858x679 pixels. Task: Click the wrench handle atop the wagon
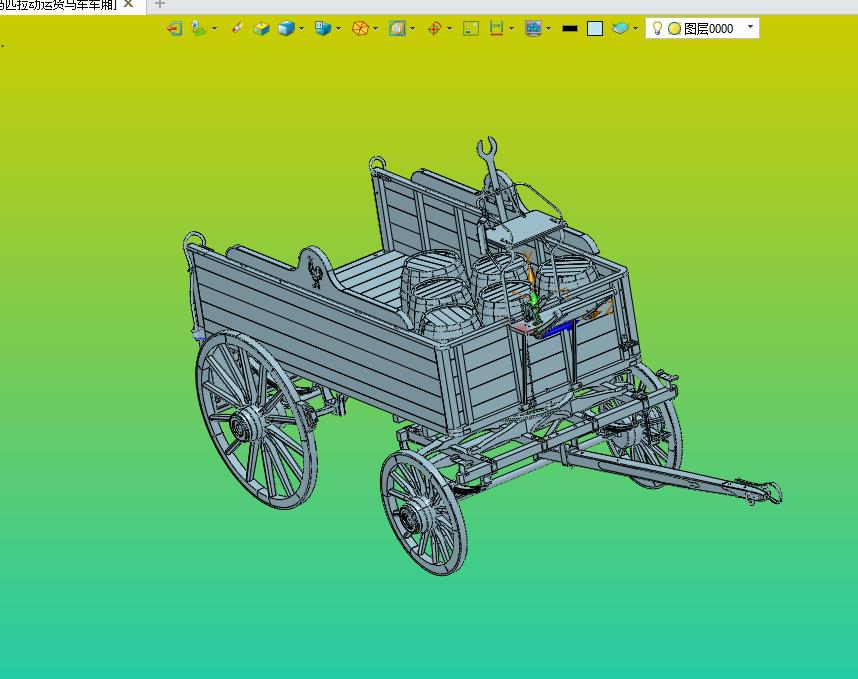click(x=494, y=179)
